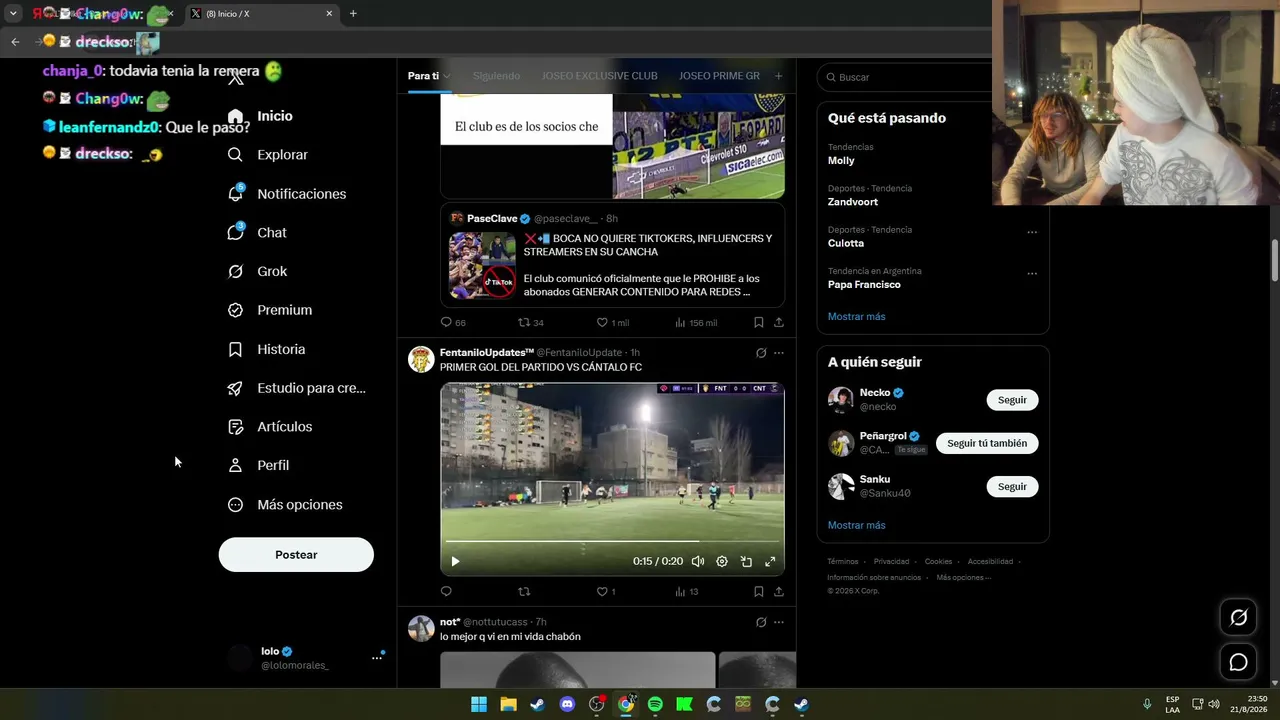Open more options on not* post

[x=779, y=622]
